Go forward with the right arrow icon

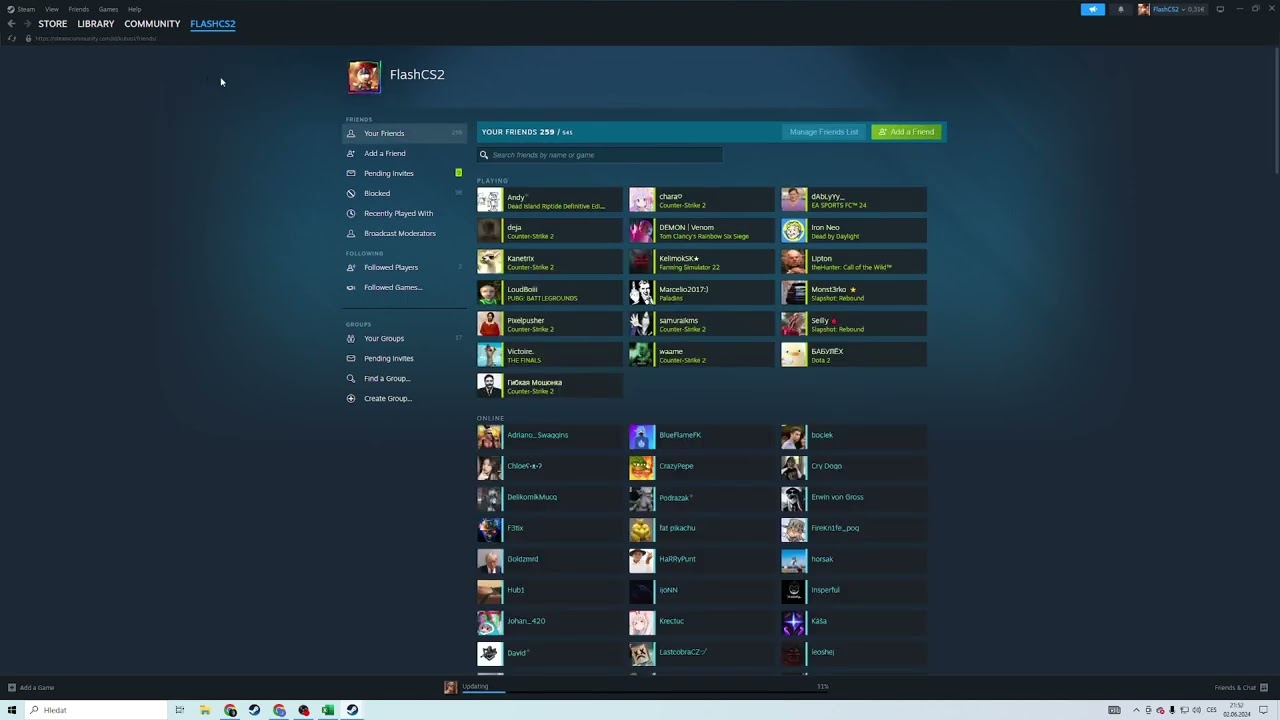26,24
